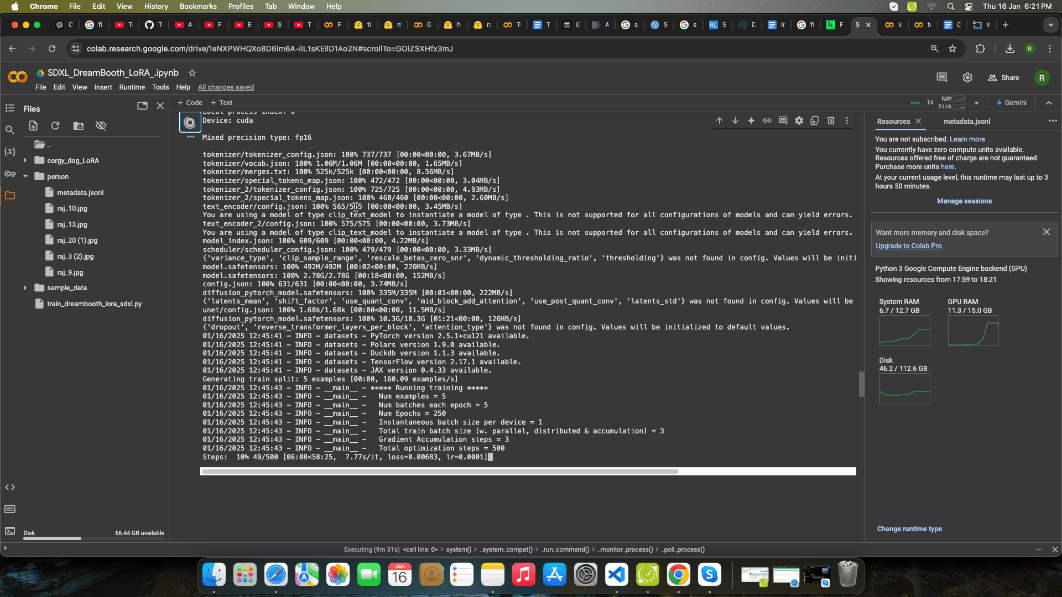Open the Secrets key icon in the sidebar
The image size is (1062, 597).
click(10, 173)
